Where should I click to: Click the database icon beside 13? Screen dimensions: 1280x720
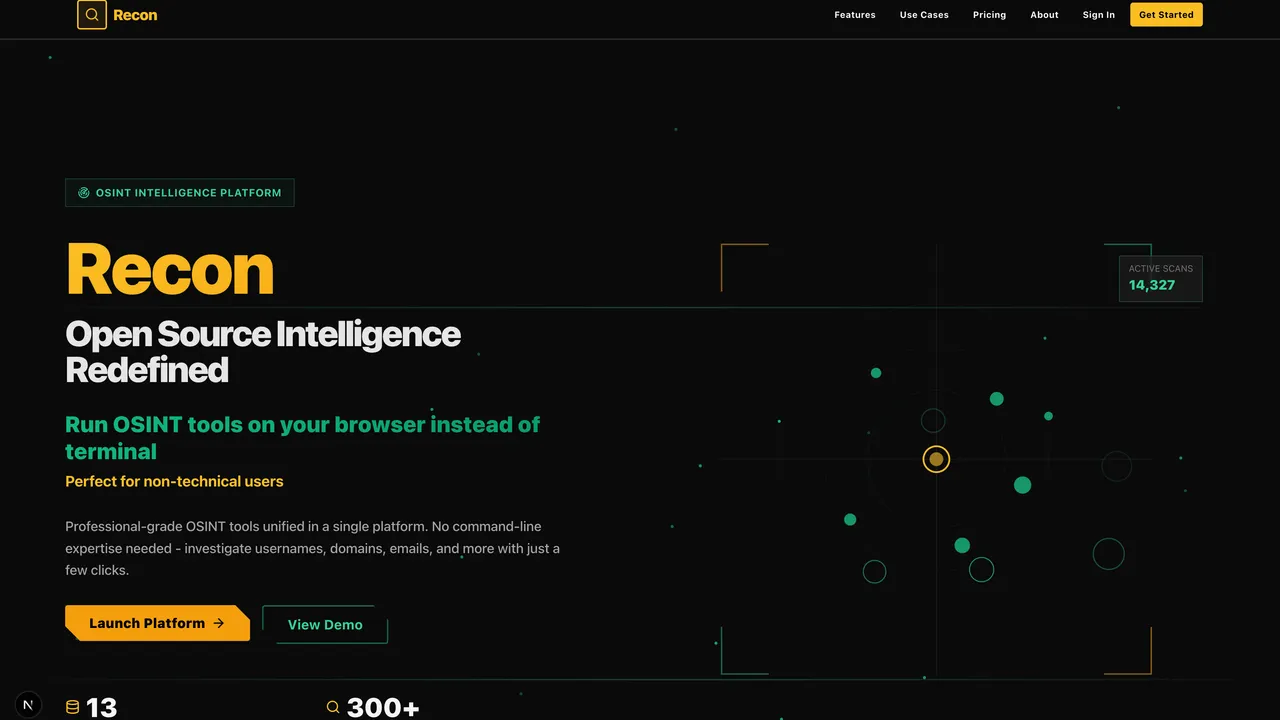[x=72, y=707]
